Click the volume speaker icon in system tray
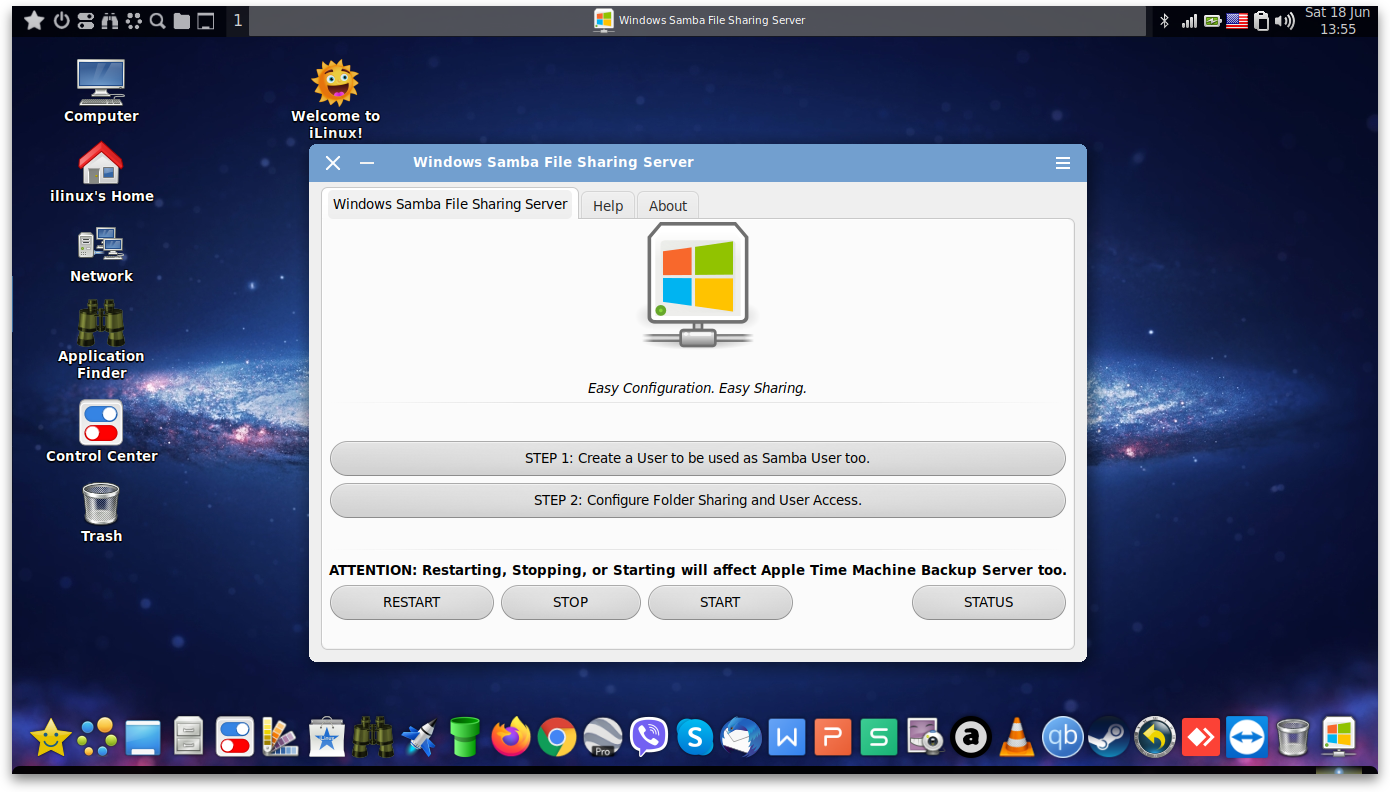This screenshot has width=1390, height=792. [1285, 20]
